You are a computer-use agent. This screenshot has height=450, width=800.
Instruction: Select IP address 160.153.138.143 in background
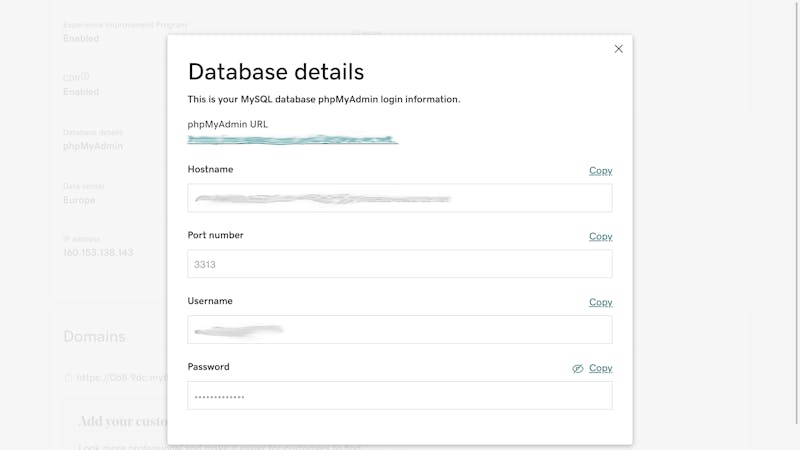coord(98,253)
